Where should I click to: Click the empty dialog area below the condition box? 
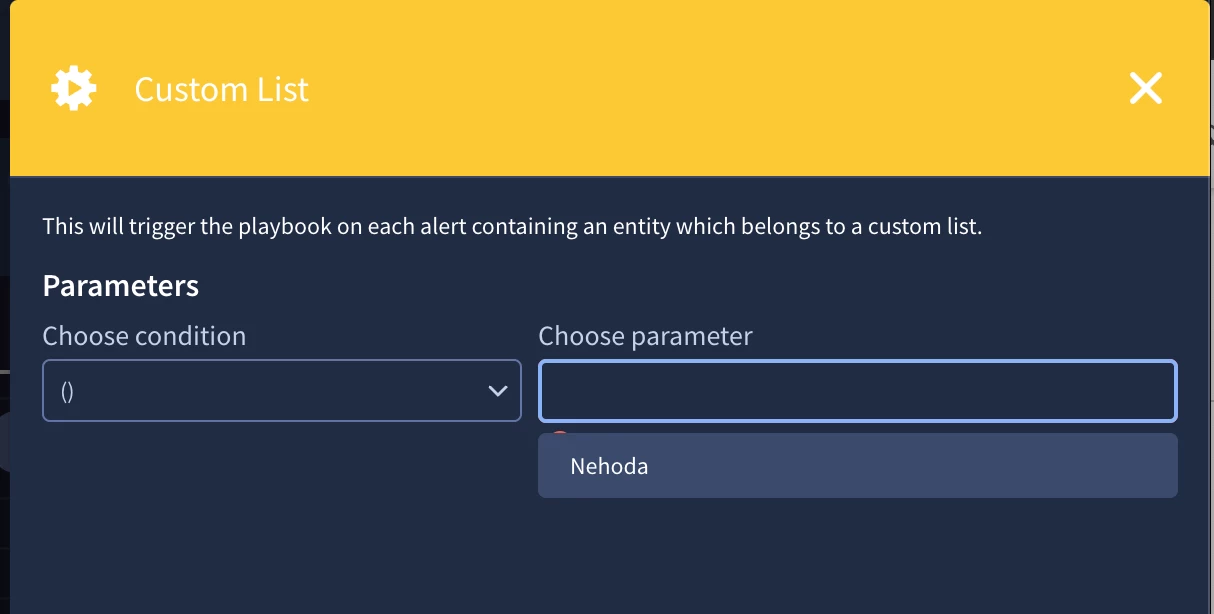282,510
